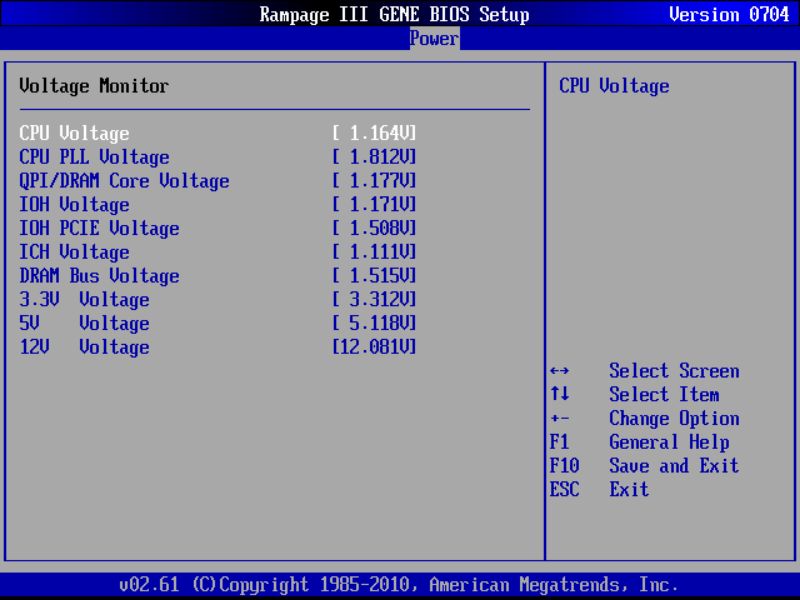
Task: Click the 3.3V rail value 3.312V
Action: 374,299
